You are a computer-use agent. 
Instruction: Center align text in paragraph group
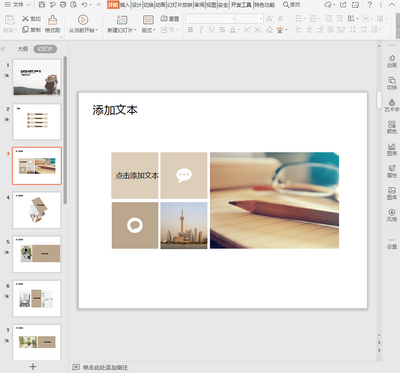(309, 30)
